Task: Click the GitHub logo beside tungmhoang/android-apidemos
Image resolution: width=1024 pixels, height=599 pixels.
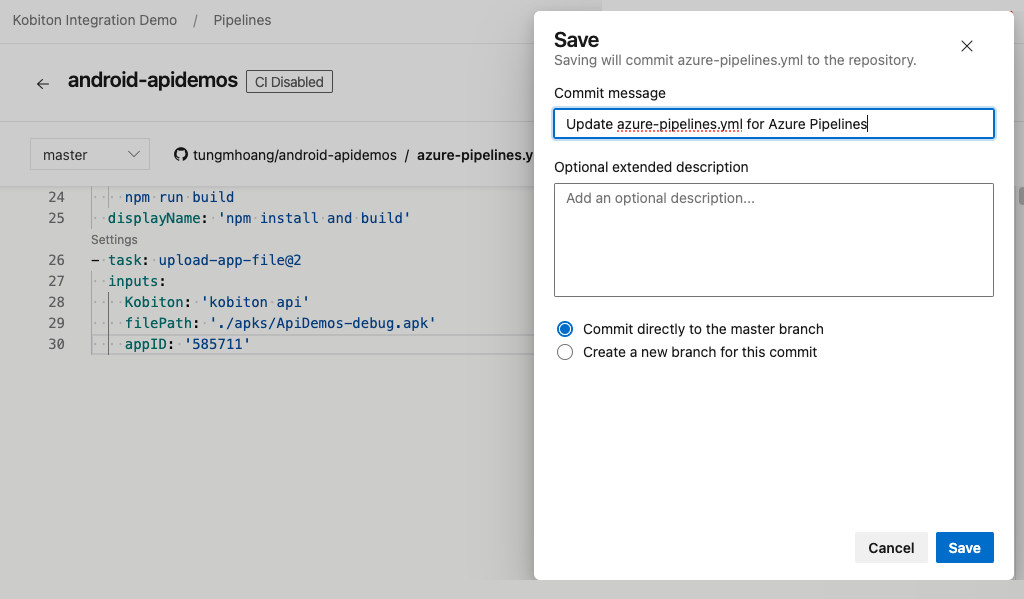Action: (181, 155)
